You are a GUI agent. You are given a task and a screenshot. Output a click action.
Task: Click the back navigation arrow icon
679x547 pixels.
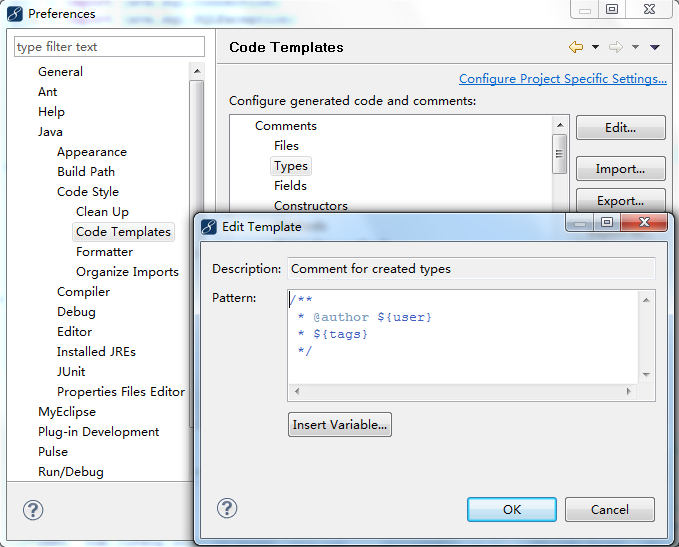[x=576, y=47]
